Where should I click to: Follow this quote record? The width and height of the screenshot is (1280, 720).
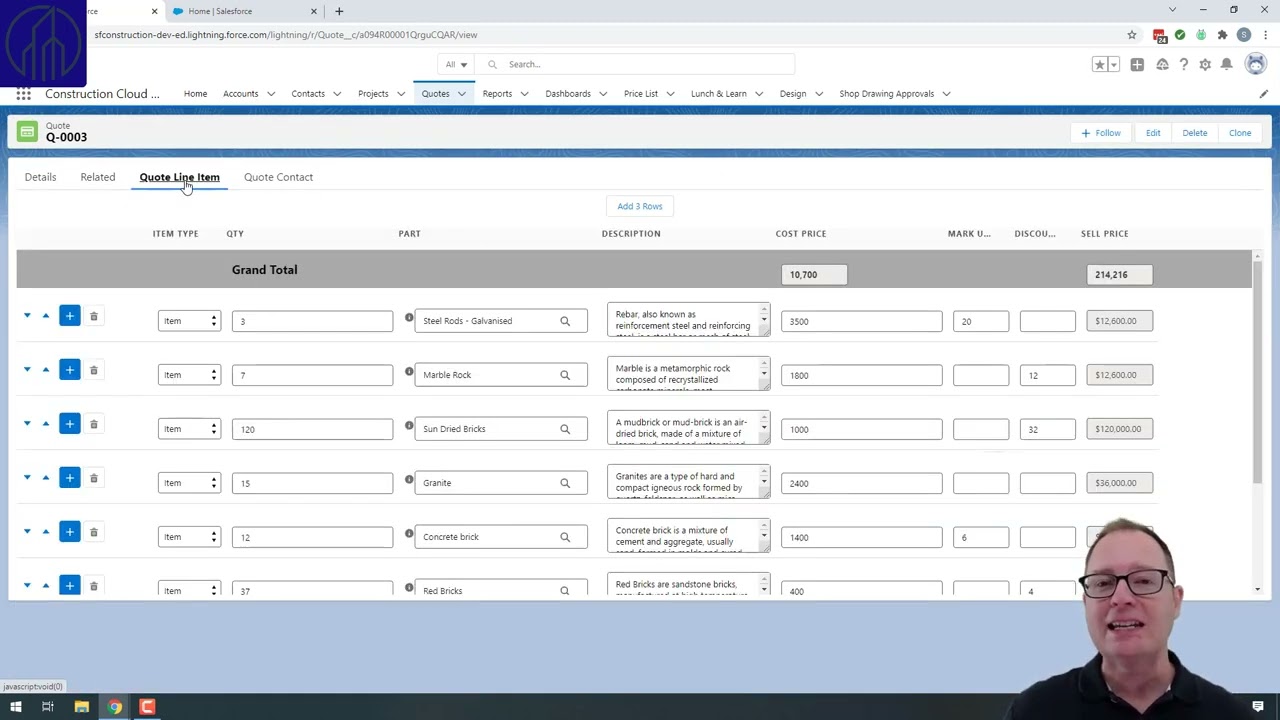point(1101,133)
